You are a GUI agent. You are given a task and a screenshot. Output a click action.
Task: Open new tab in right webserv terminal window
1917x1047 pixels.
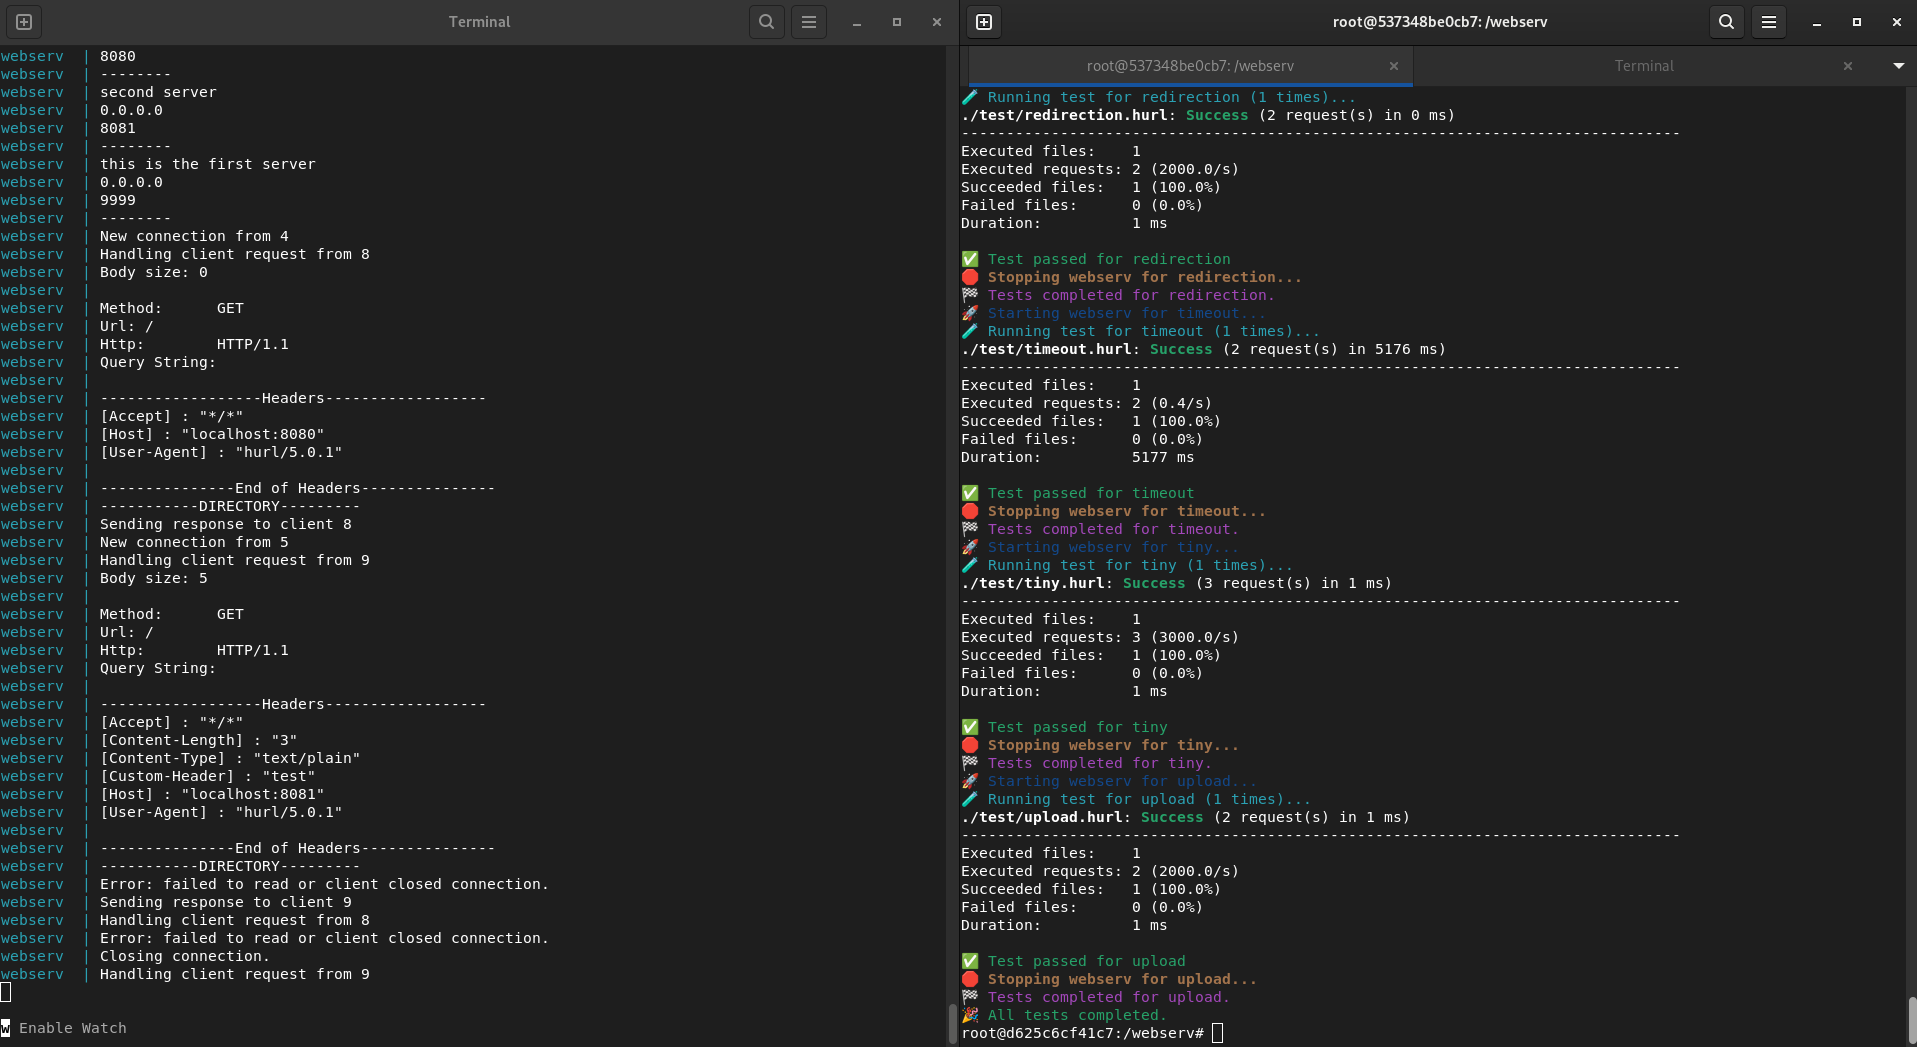click(984, 22)
